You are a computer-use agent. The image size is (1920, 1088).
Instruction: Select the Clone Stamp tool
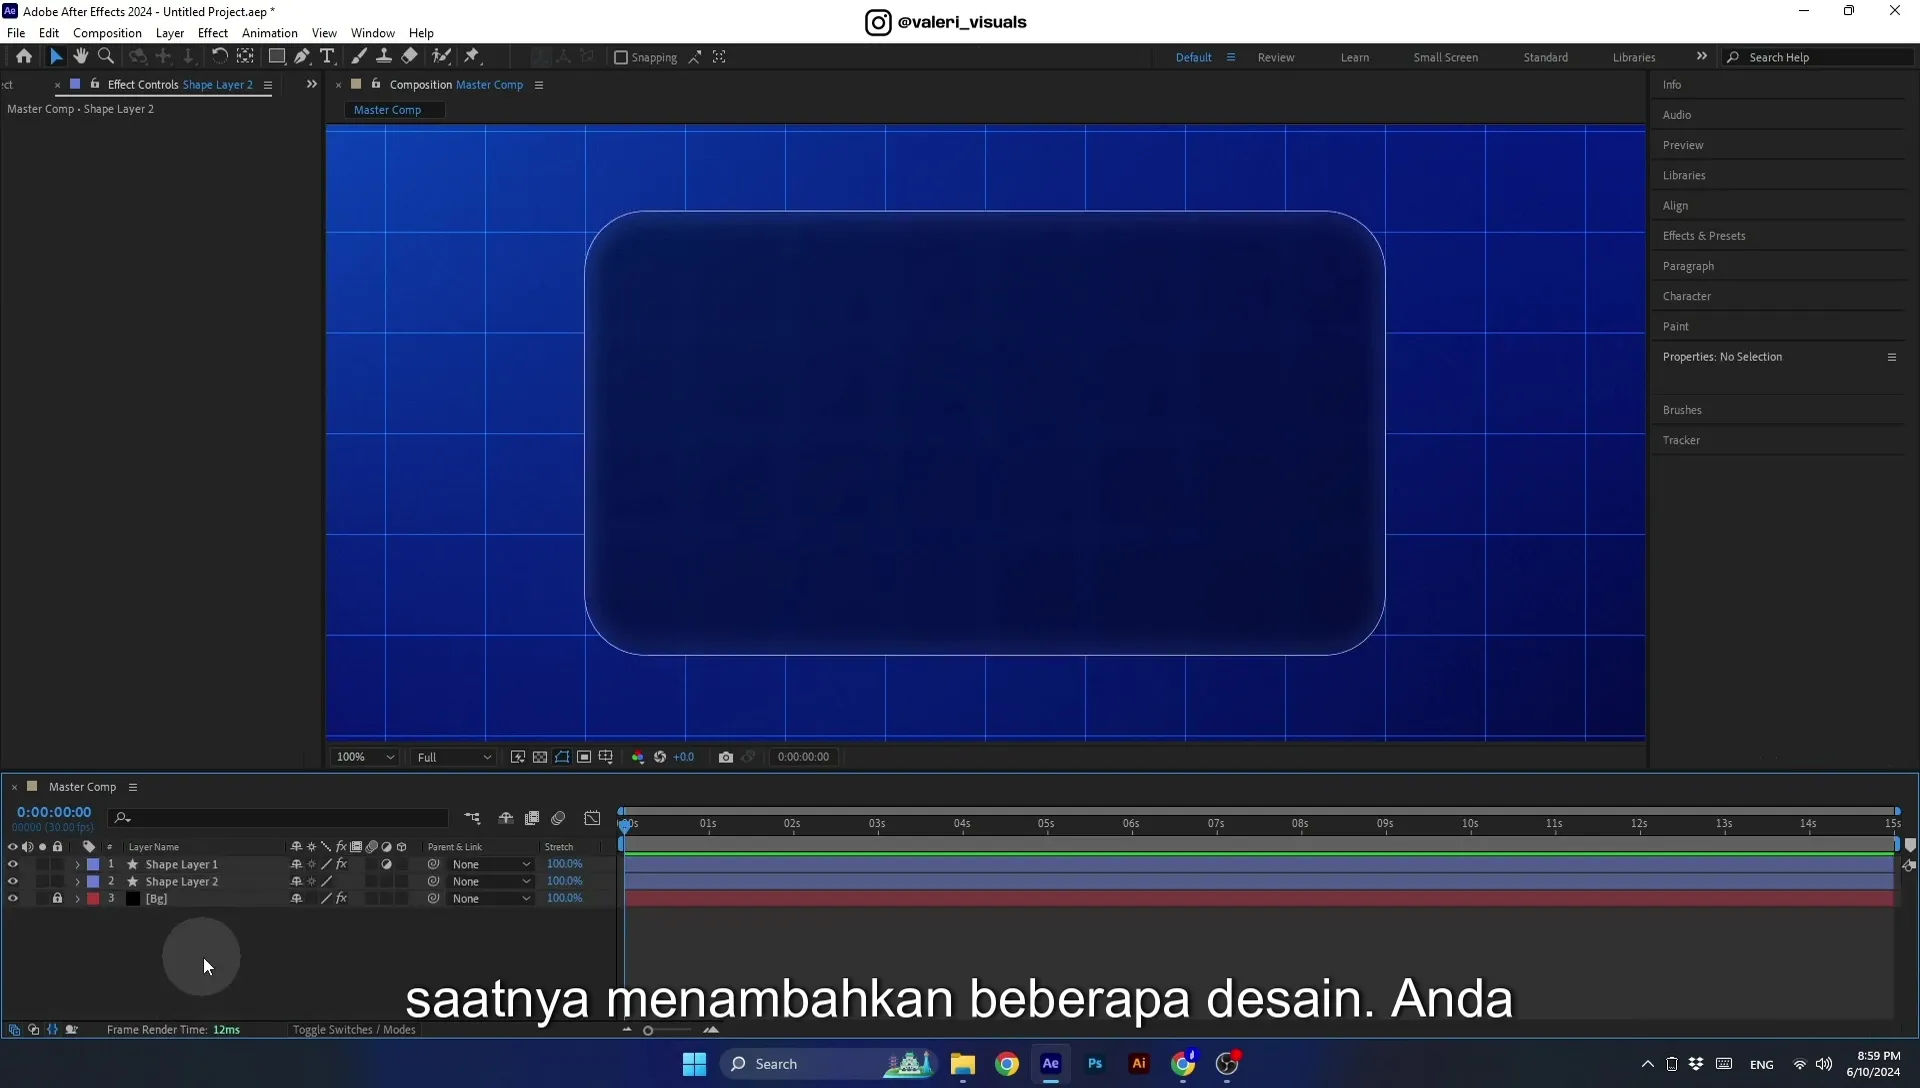(383, 57)
